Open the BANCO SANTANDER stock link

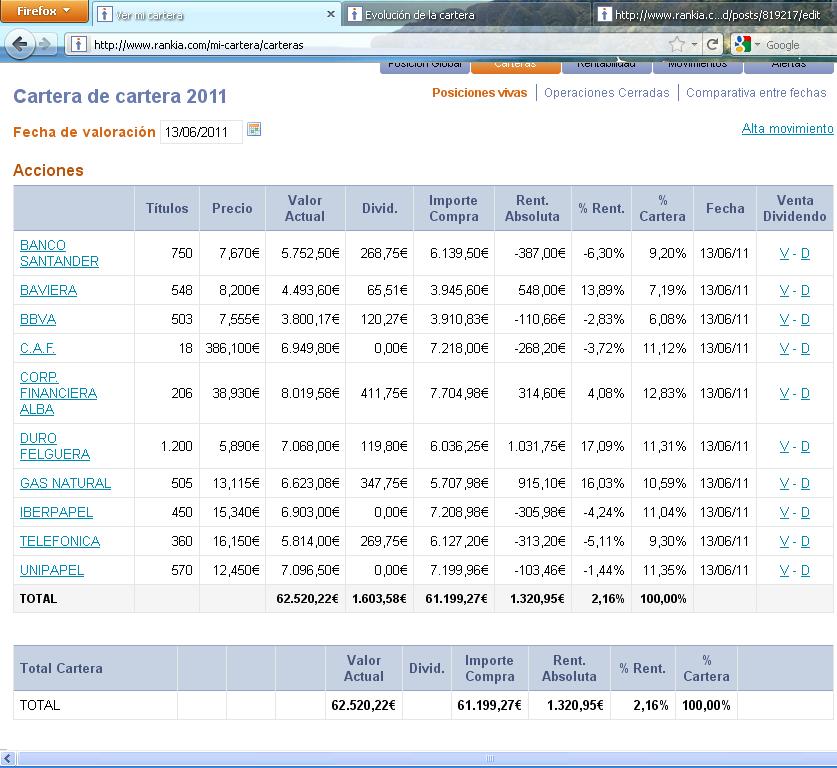tap(59, 253)
